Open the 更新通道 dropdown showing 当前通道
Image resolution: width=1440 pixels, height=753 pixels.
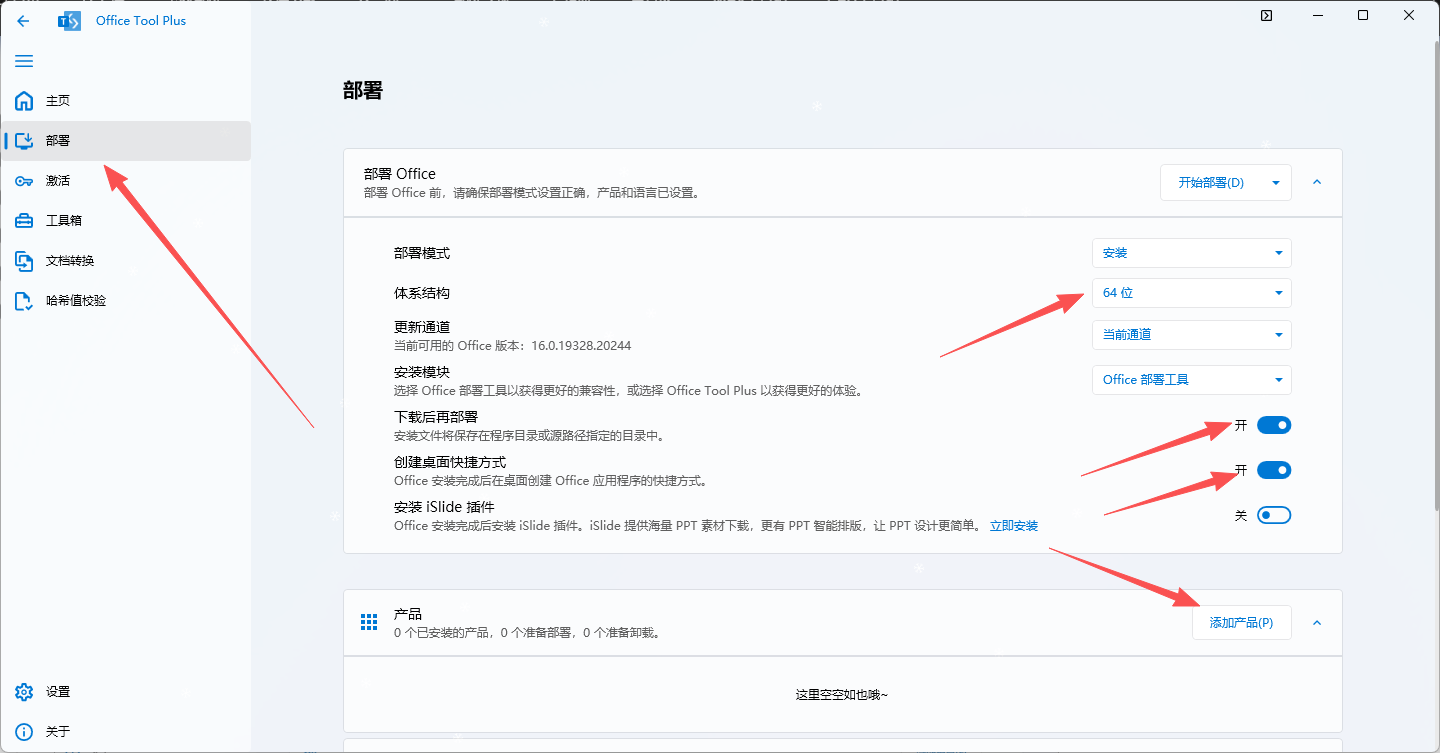(1191, 334)
